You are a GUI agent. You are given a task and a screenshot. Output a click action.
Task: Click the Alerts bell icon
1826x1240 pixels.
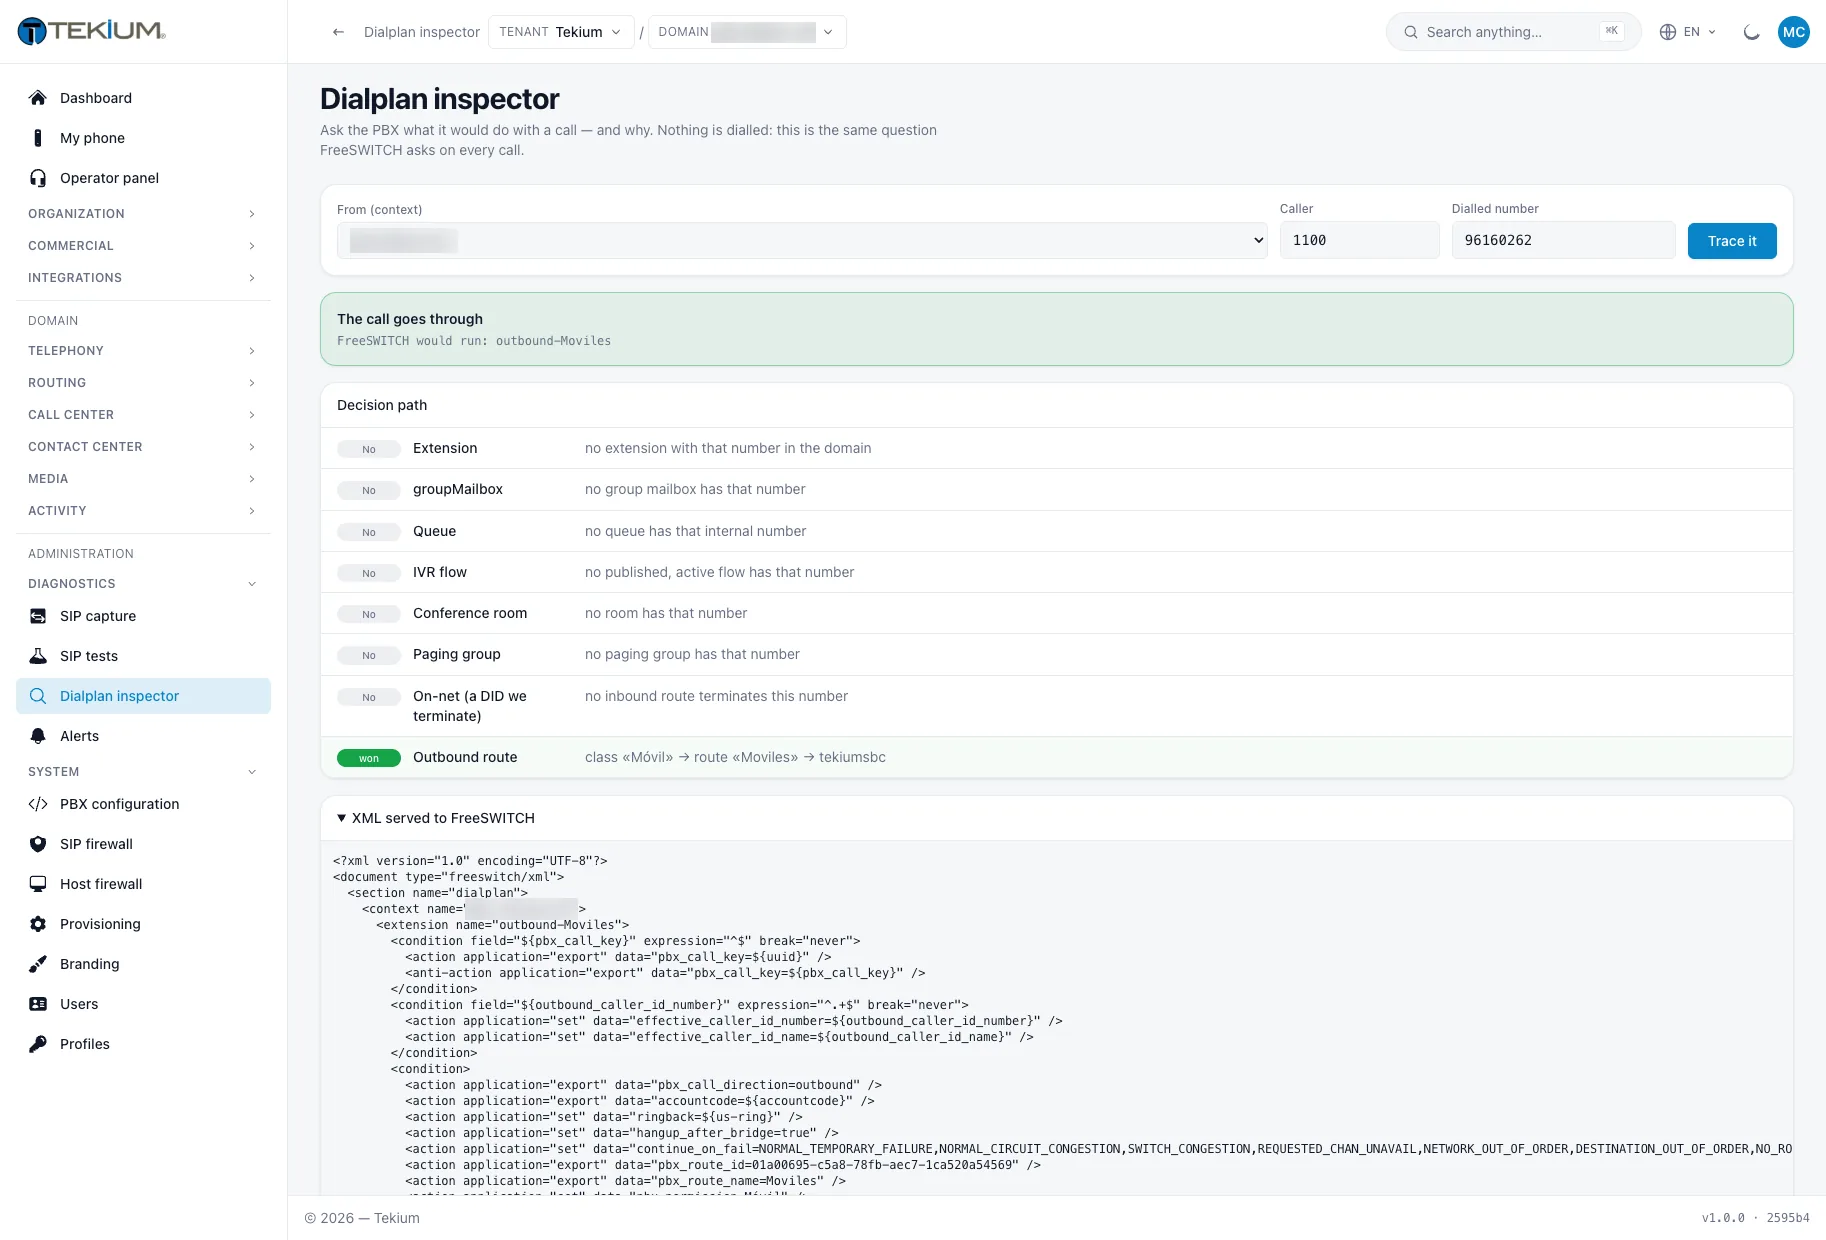point(38,736)
